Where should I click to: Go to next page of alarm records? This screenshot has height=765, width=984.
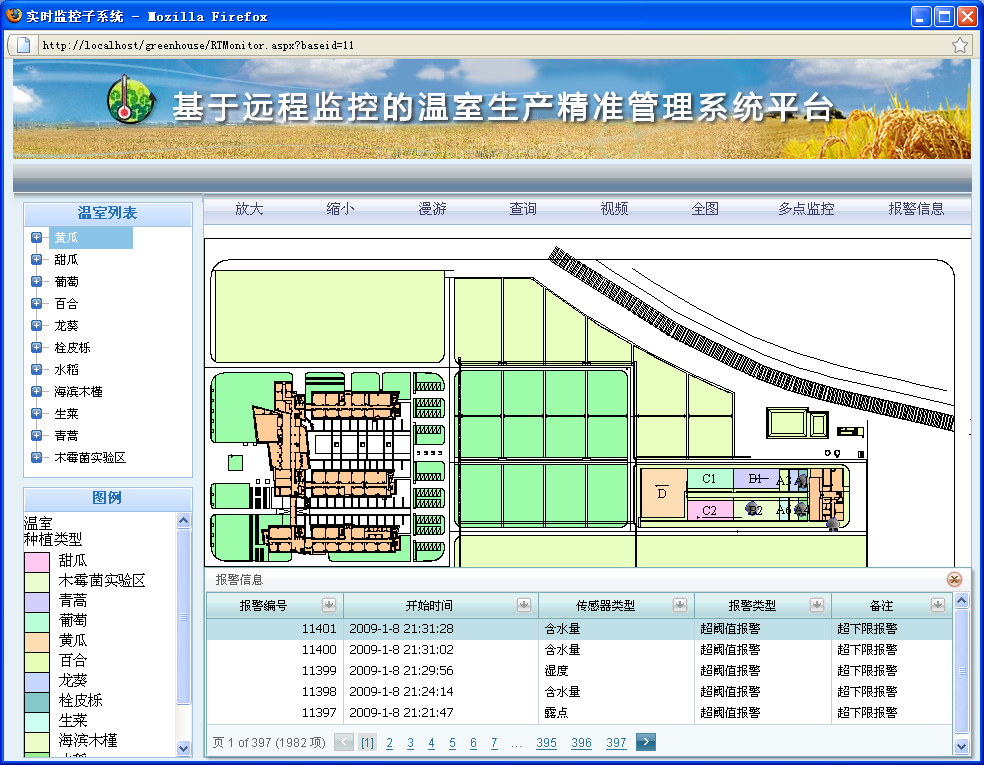click(646, 742)
